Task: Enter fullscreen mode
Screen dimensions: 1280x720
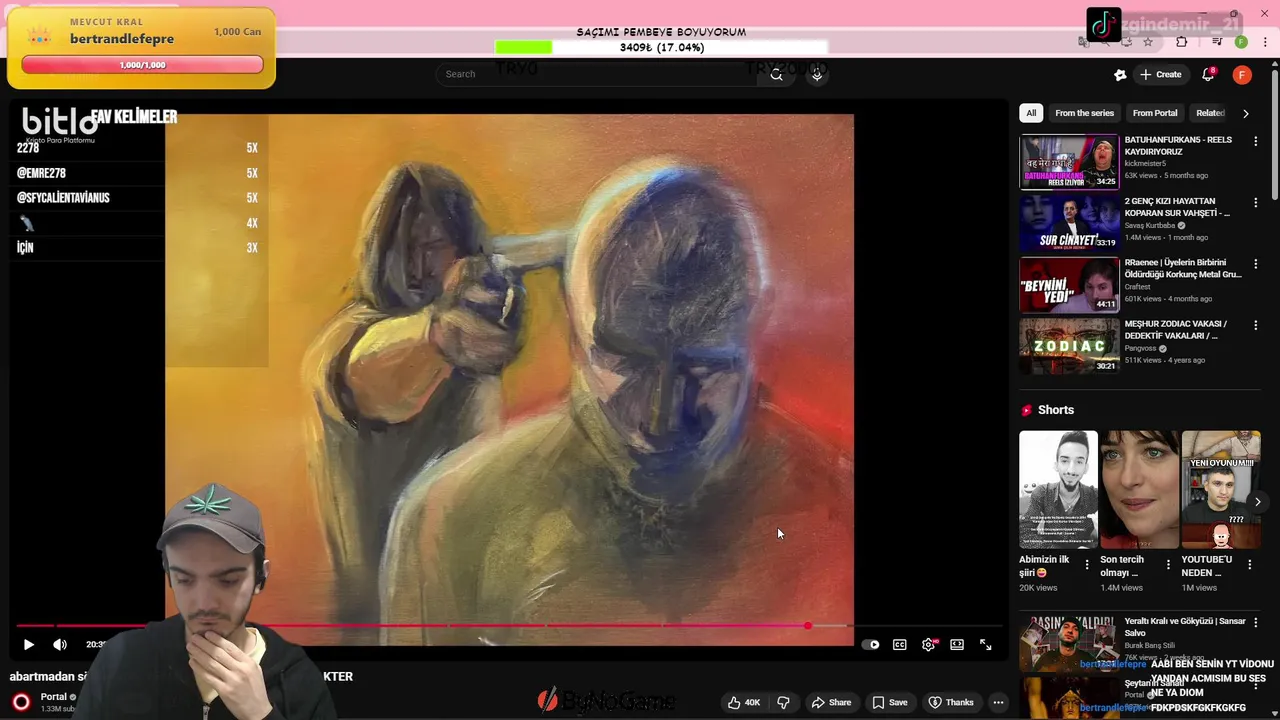Action: tap(986, 645)
